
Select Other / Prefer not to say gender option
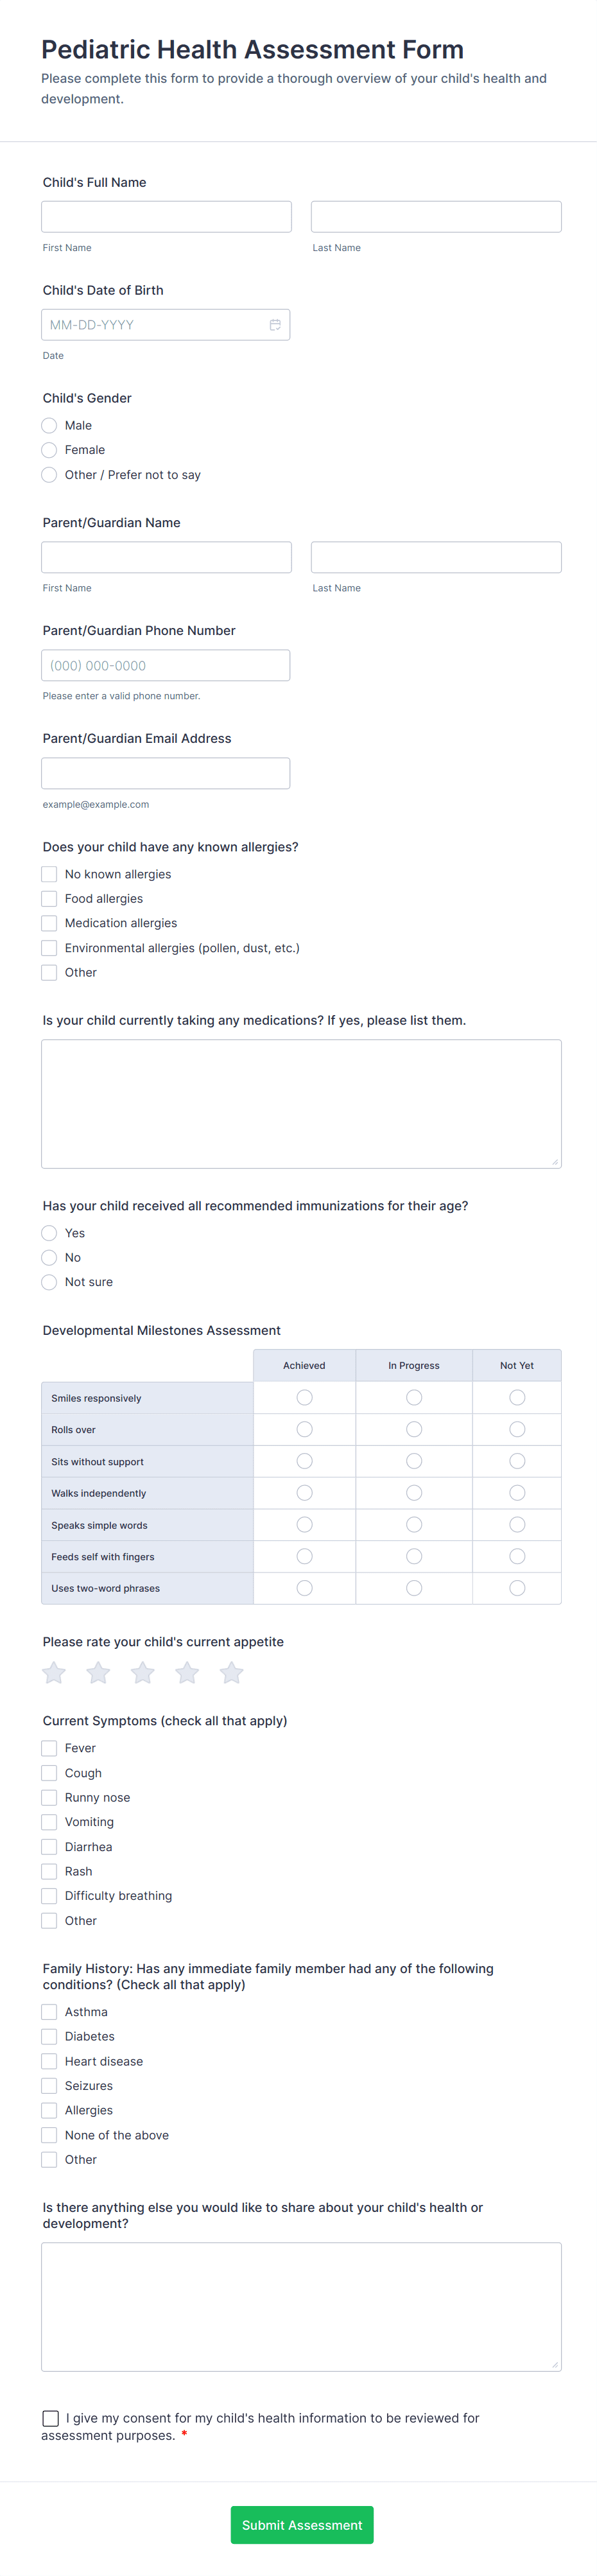(x=49, y=475)
